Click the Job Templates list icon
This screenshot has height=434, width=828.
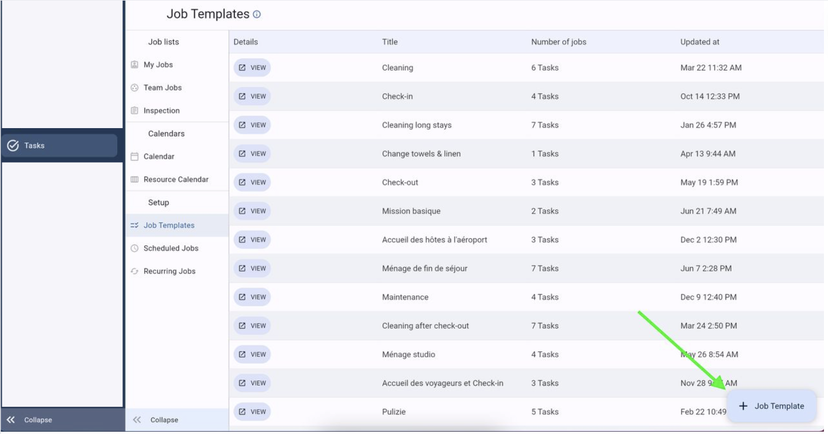134,225
